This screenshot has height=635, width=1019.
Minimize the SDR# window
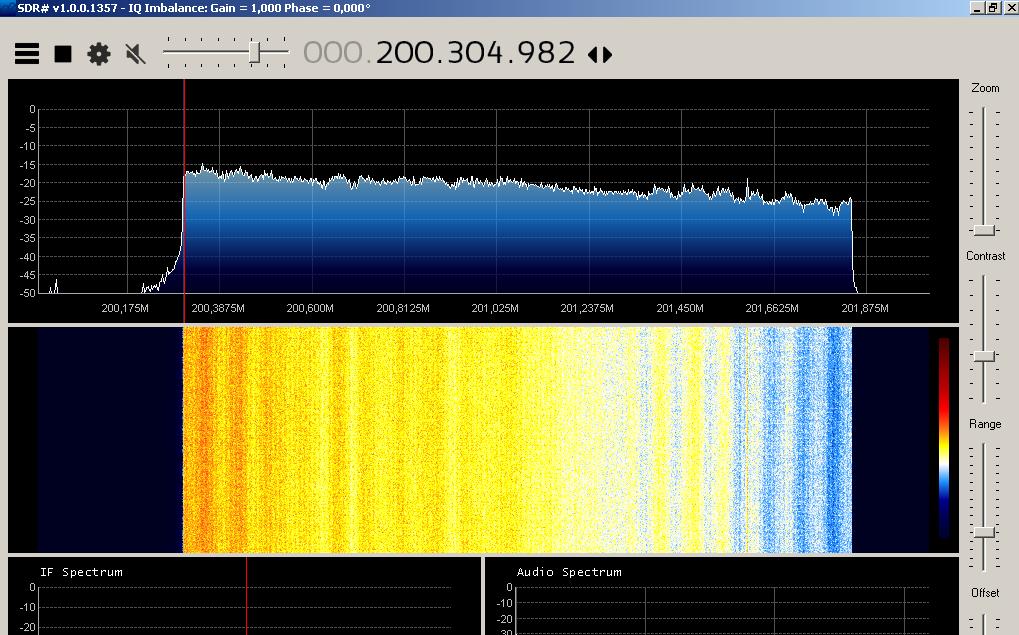click(x=977, y=8)
